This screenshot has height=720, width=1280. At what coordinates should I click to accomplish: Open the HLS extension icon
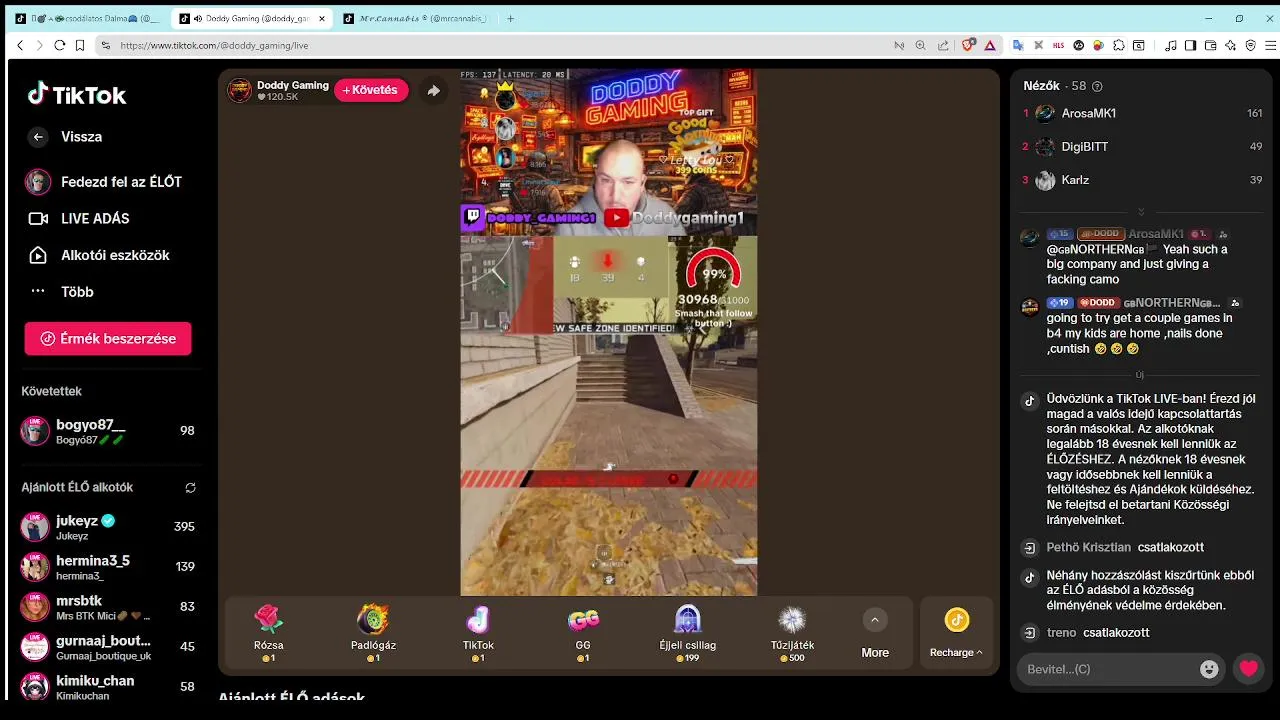(1058, 45)
